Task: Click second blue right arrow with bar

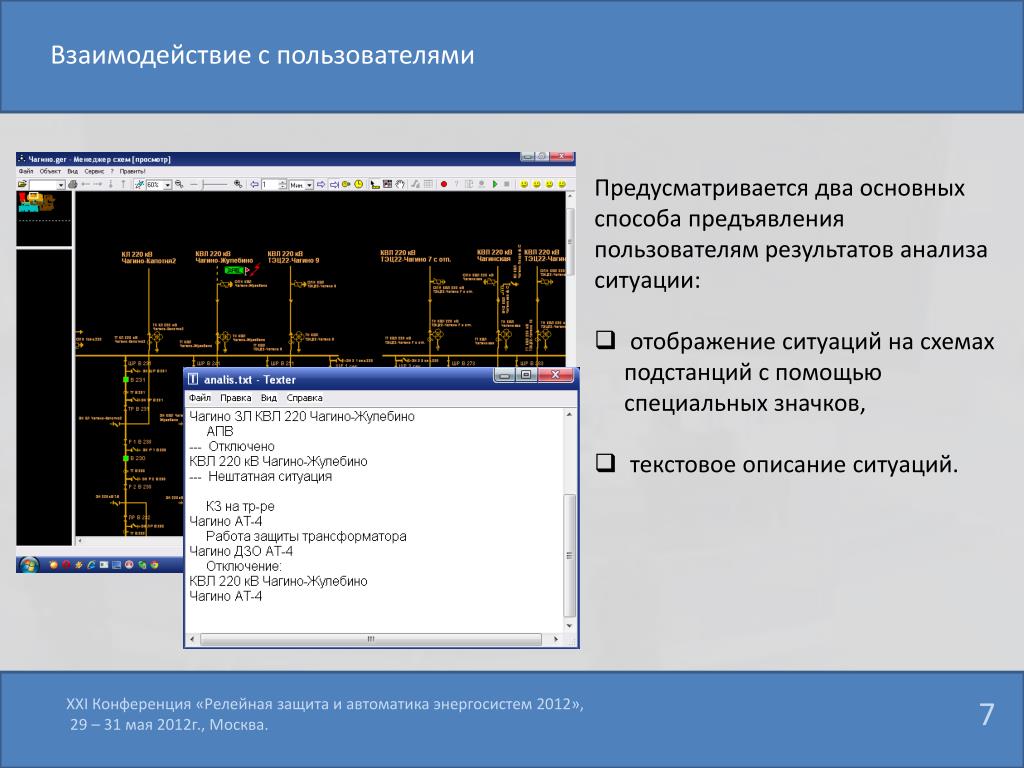Action: (x=334, y=185)
